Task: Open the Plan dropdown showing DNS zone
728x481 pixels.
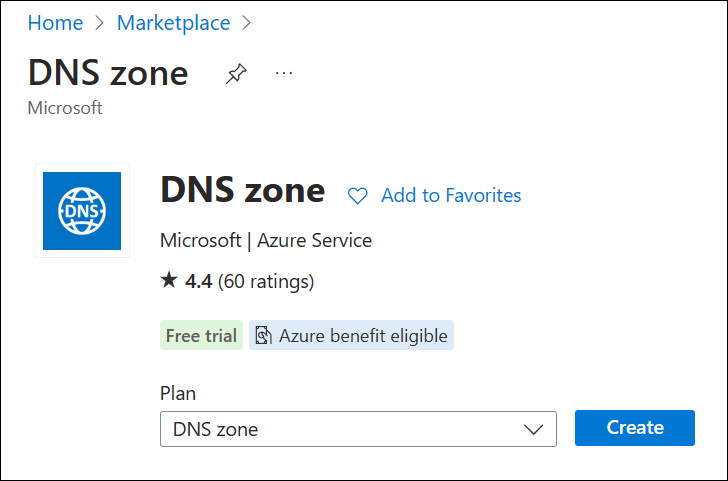Action: 340,429
